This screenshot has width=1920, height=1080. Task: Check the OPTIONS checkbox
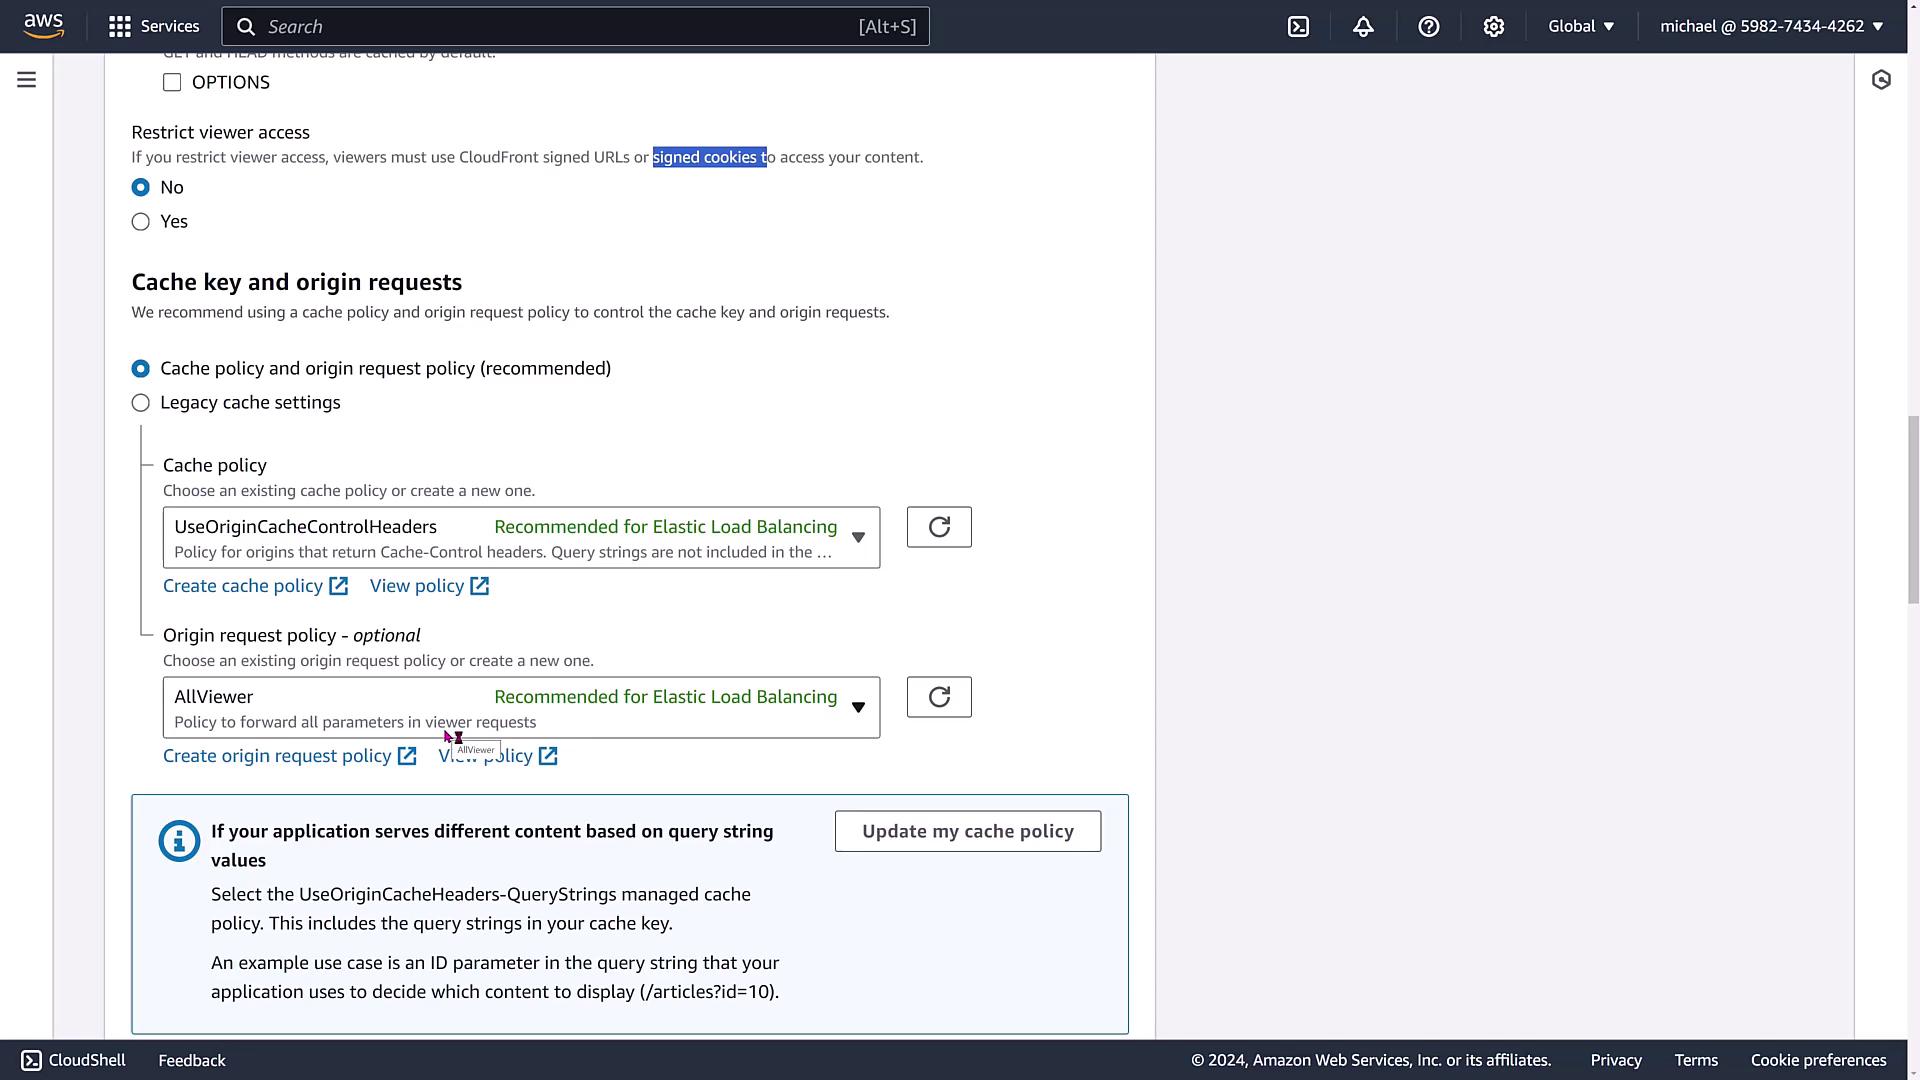(x=172, y=83)
